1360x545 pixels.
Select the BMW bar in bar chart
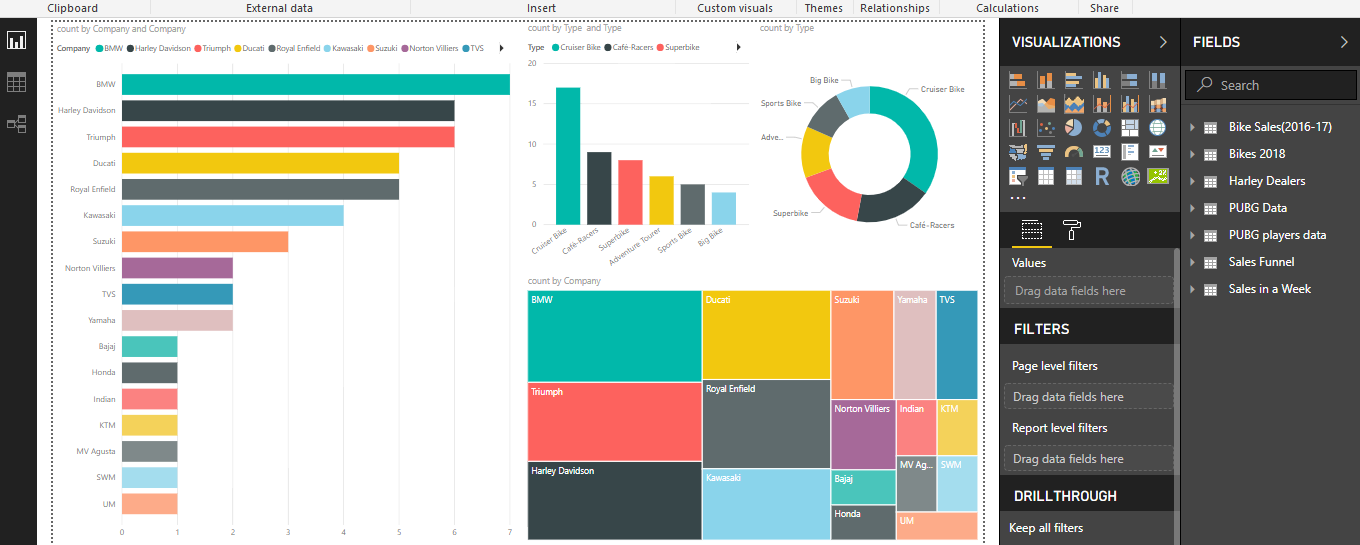coord(316,85)
